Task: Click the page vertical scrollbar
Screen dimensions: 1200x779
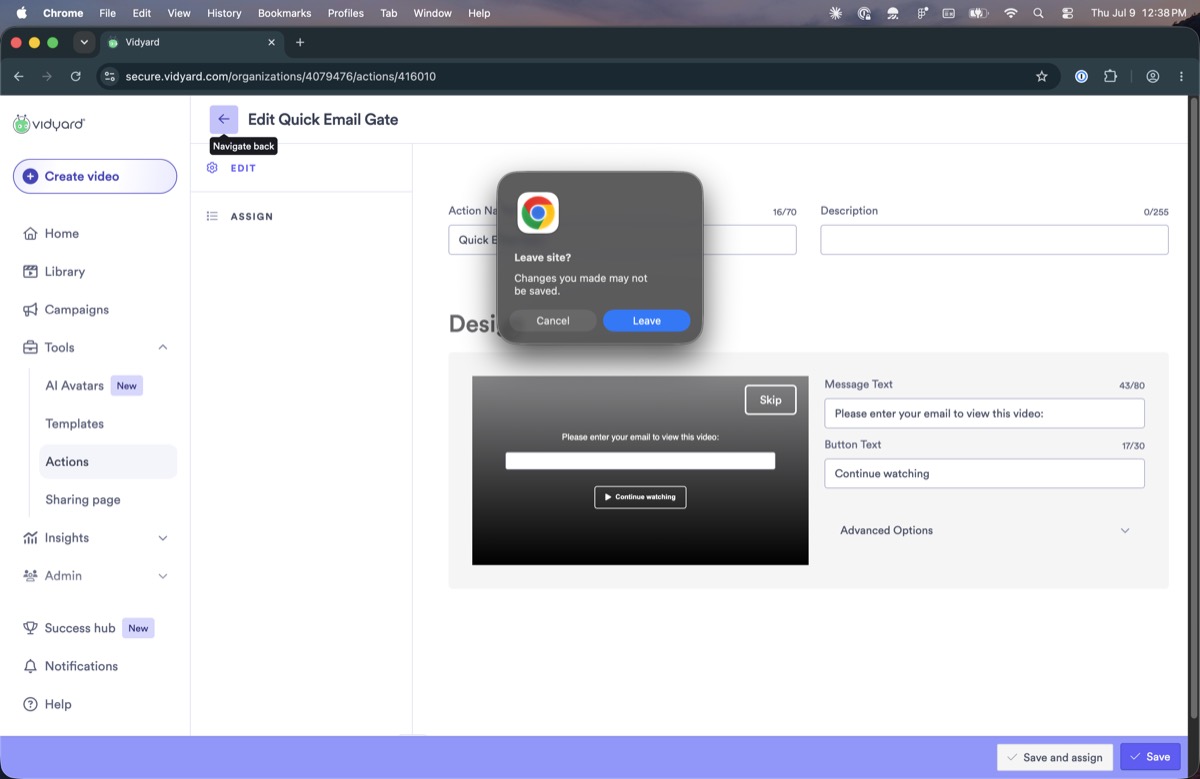Action: pyautogui.click(x=1193, y=408)
